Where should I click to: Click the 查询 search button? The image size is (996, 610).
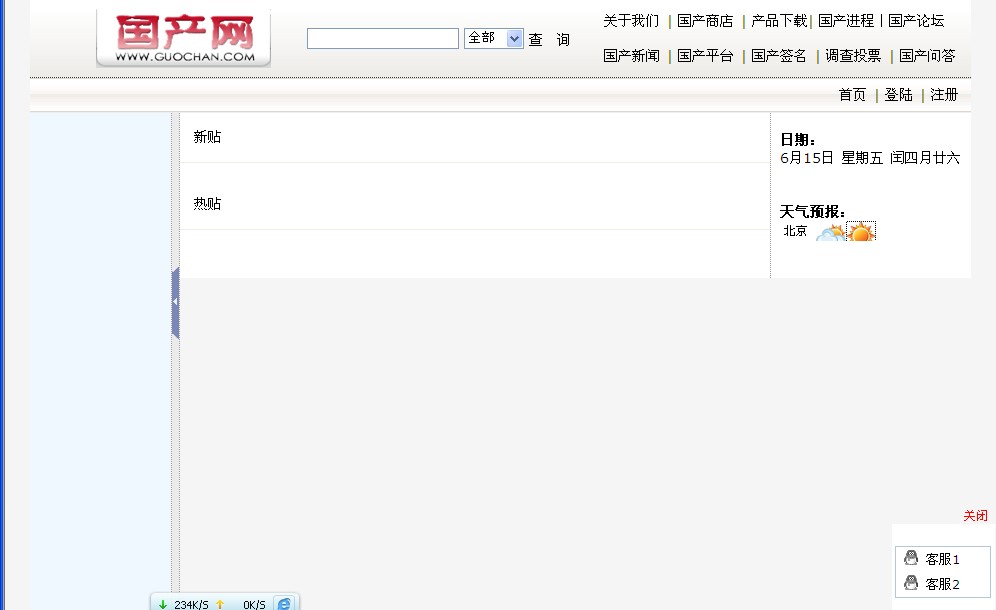pyautogui.click(x=549, y=39)
